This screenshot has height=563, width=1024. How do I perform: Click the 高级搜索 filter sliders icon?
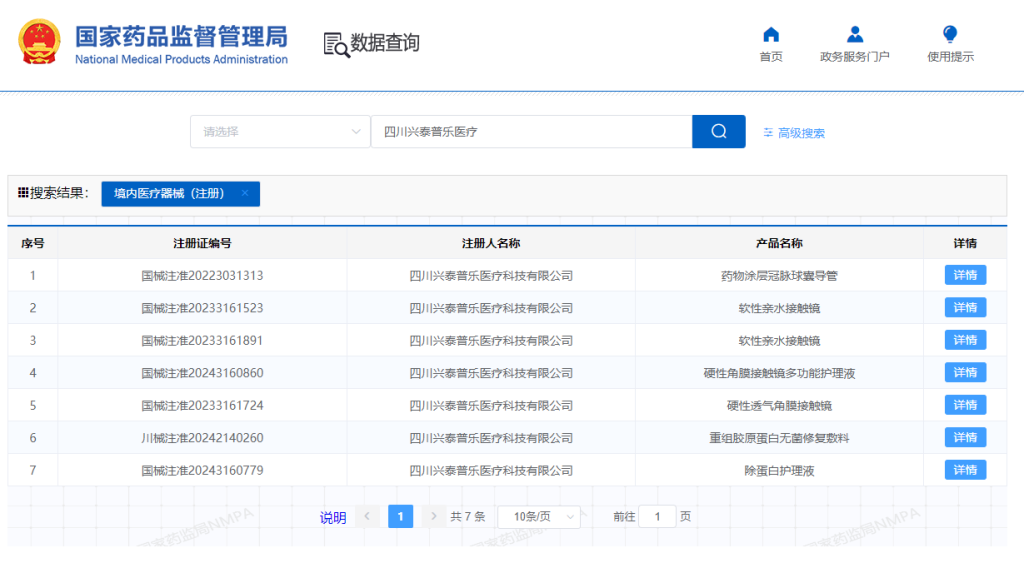768,133
